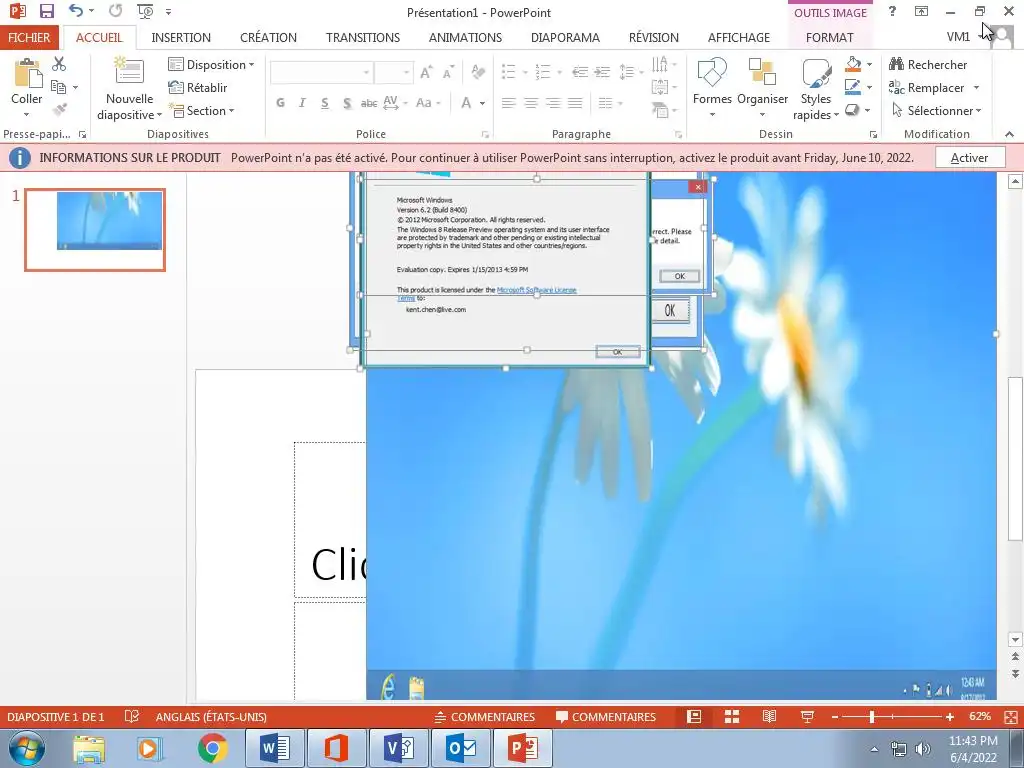Image resolution: width=1024 pixels, height=768 pixels.
Task: Click the shape fill paint bucket icon
Action: [853, 64]
